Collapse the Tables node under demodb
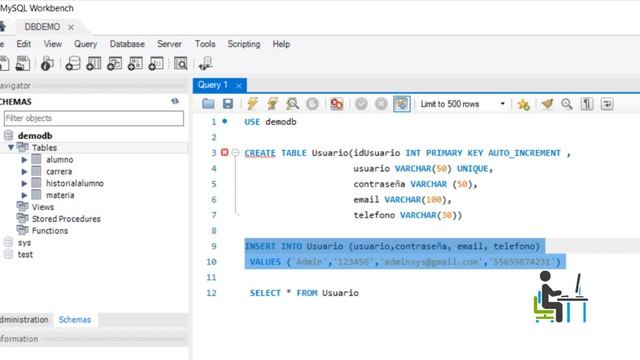The height and width of the screenshot is (360, 640). [x=11, y=147]
